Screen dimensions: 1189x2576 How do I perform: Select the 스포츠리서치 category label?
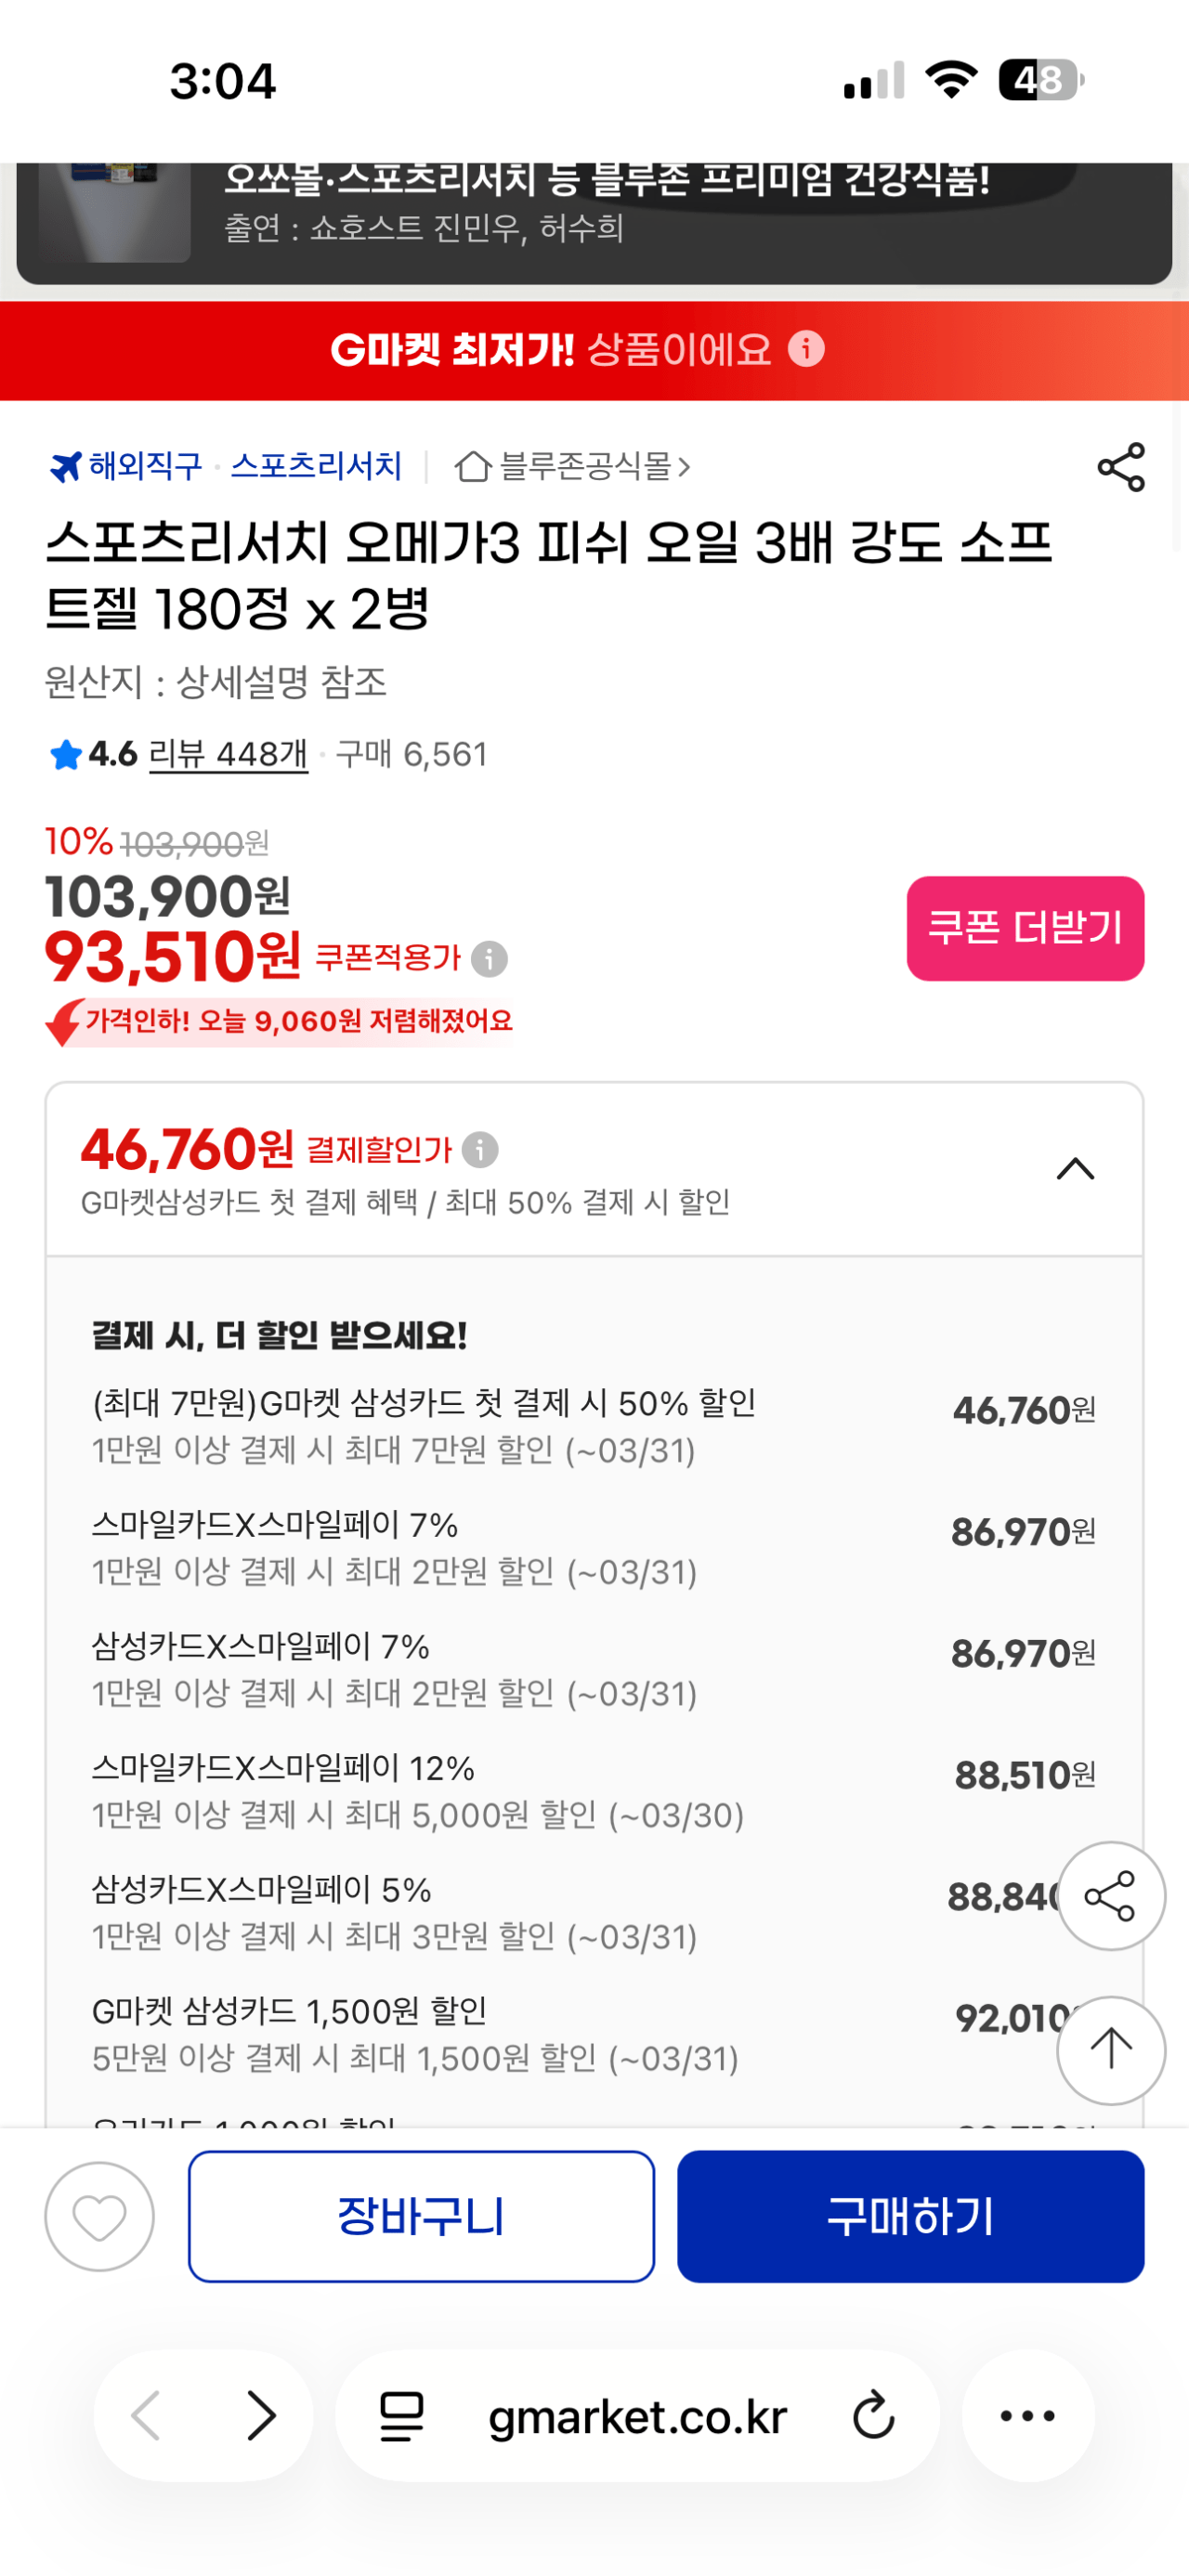pyautogui.click(x=318, y=464)
